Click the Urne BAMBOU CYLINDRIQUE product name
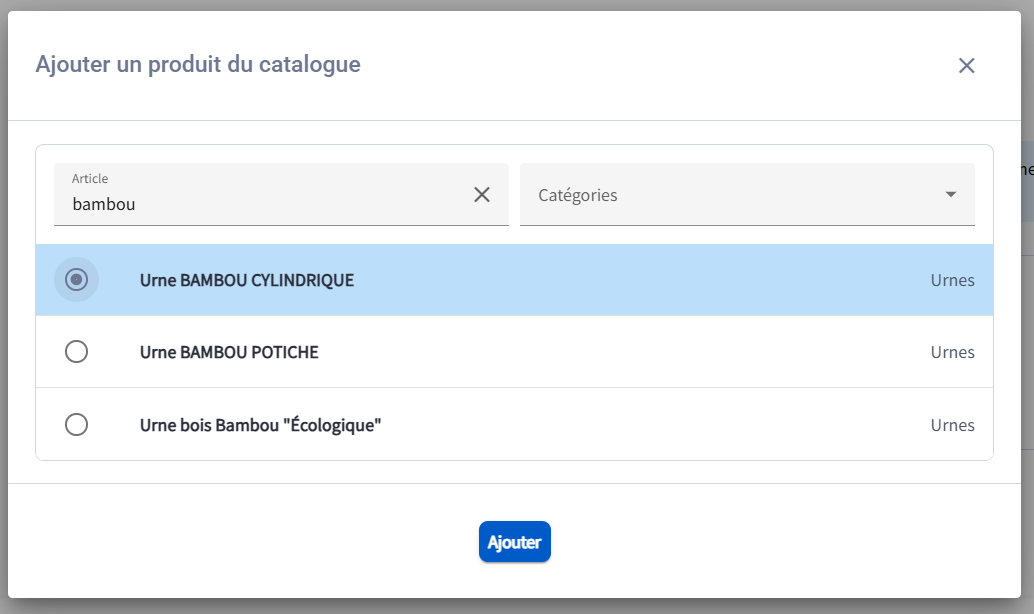The height and width of the screenshot is (614, 1034). tap(247, 281)
